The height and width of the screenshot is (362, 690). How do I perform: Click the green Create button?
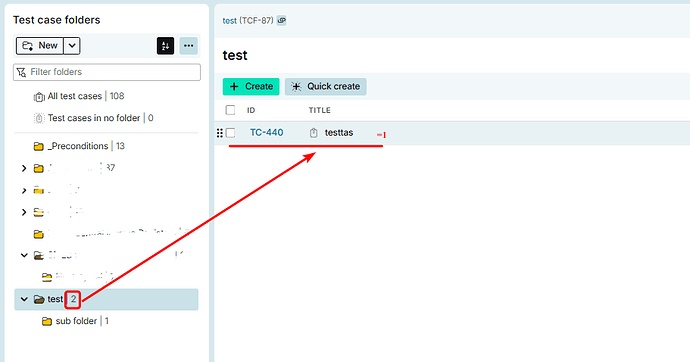[x=251, y=87]
